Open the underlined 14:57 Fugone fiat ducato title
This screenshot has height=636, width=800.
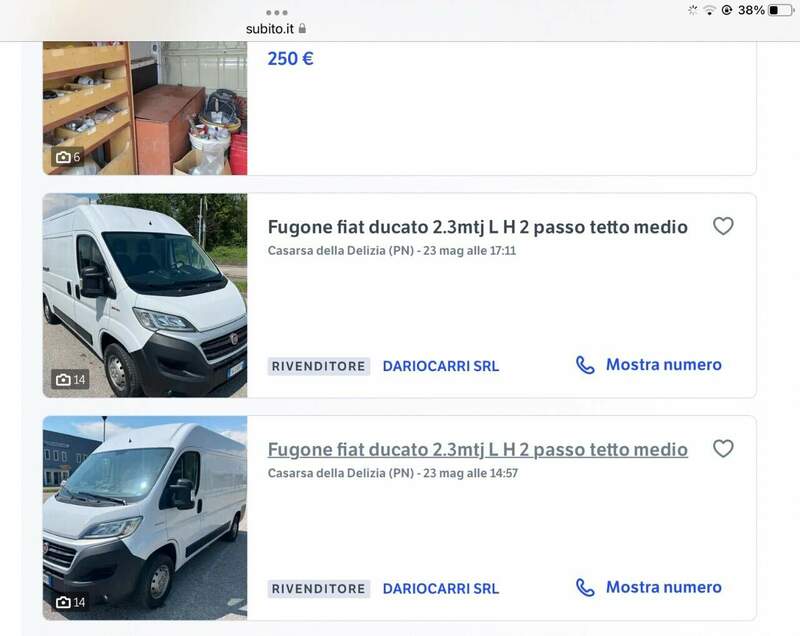(478, 449)
